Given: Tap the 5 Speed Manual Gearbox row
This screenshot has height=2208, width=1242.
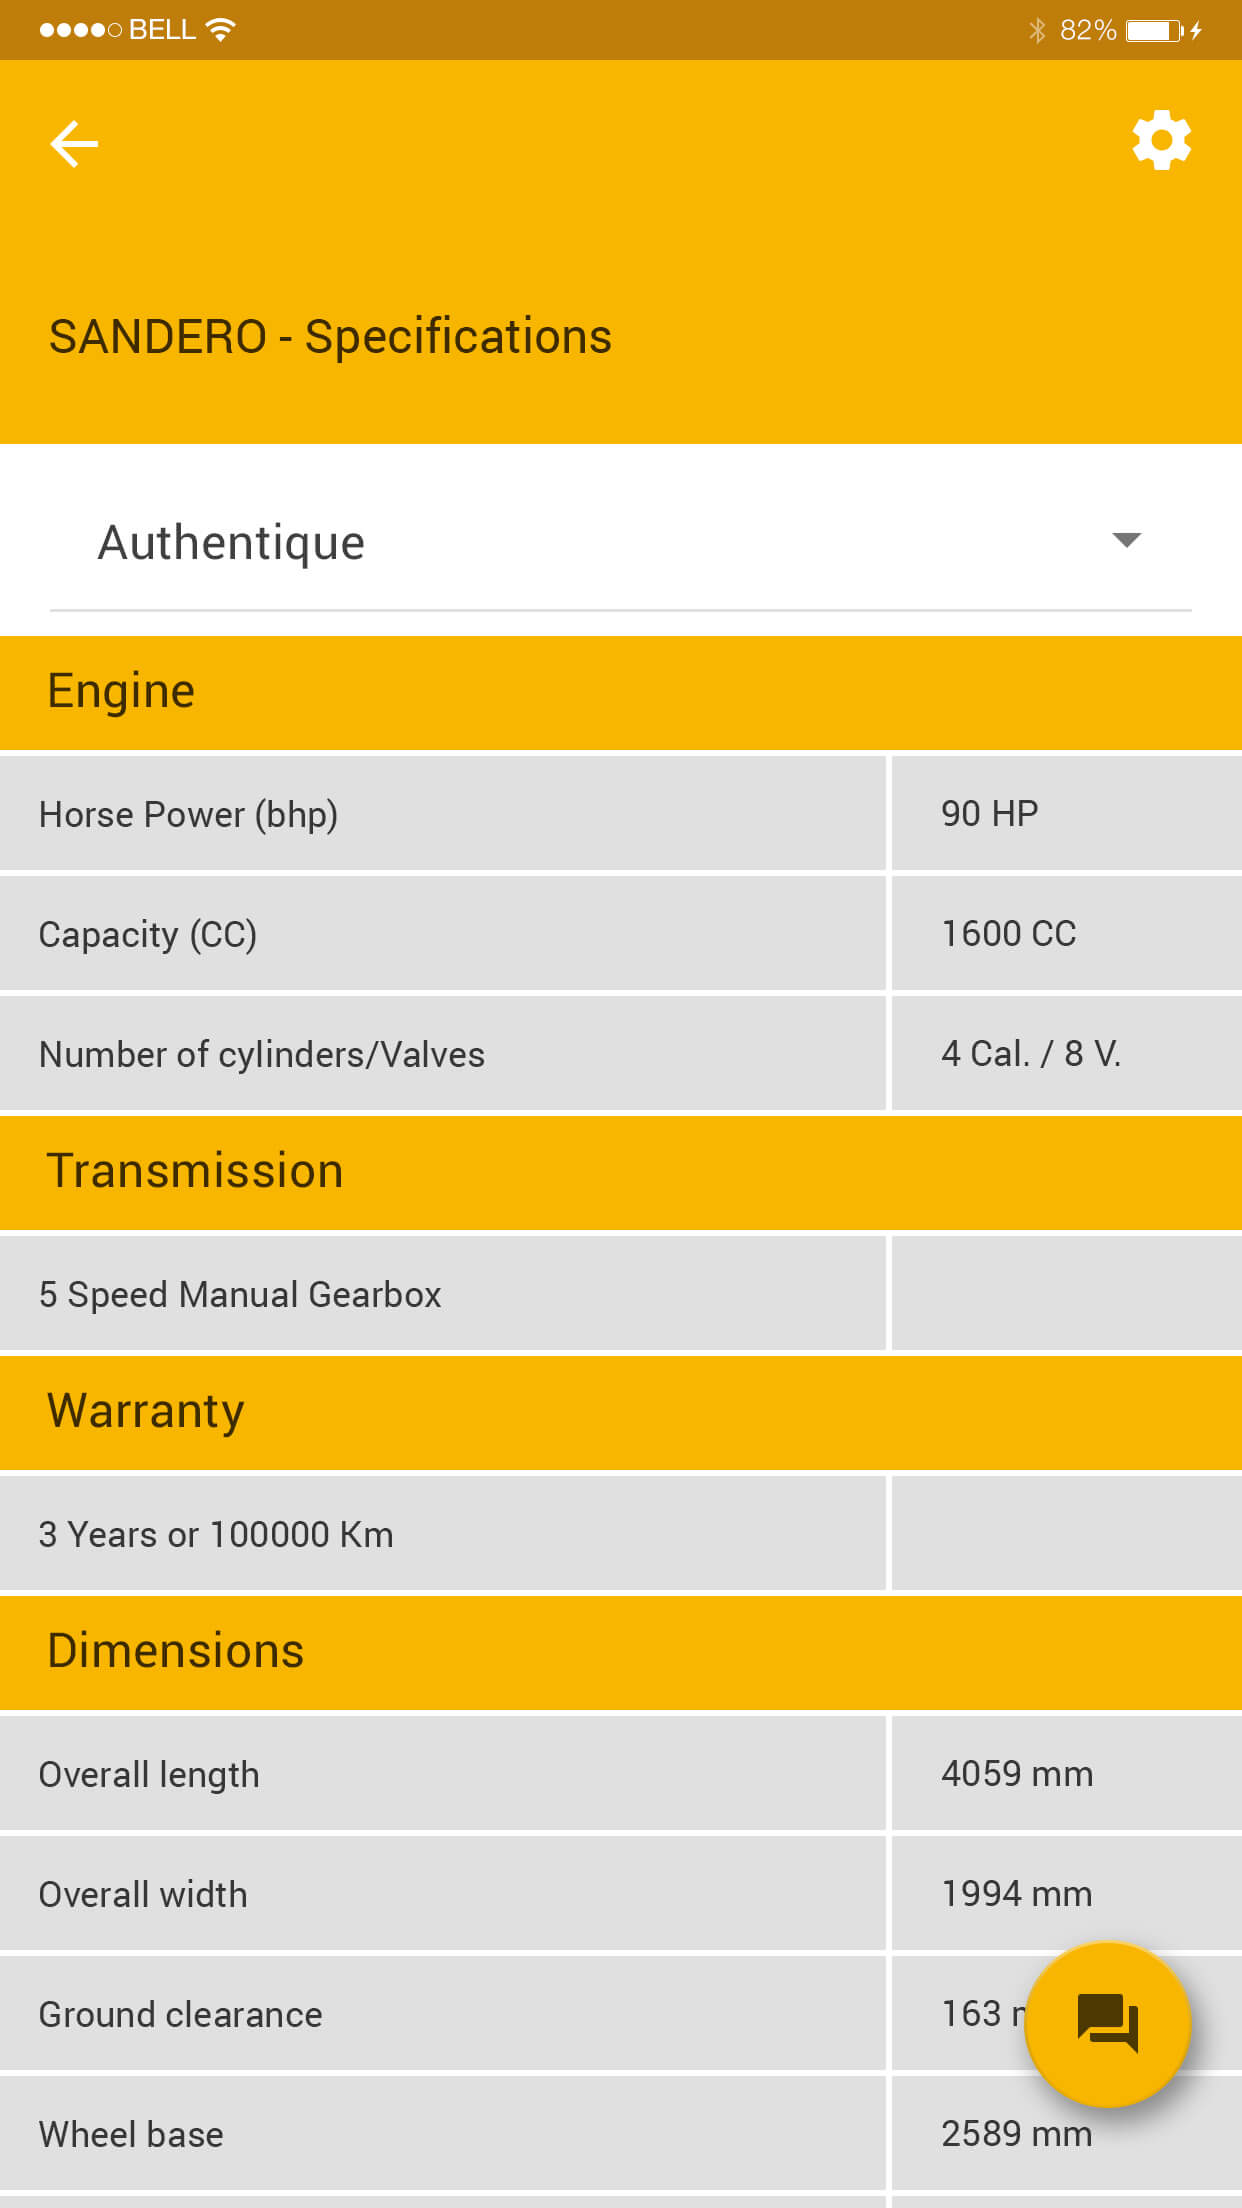Looking at the screenshot, I should click(x=621, y=1293).
